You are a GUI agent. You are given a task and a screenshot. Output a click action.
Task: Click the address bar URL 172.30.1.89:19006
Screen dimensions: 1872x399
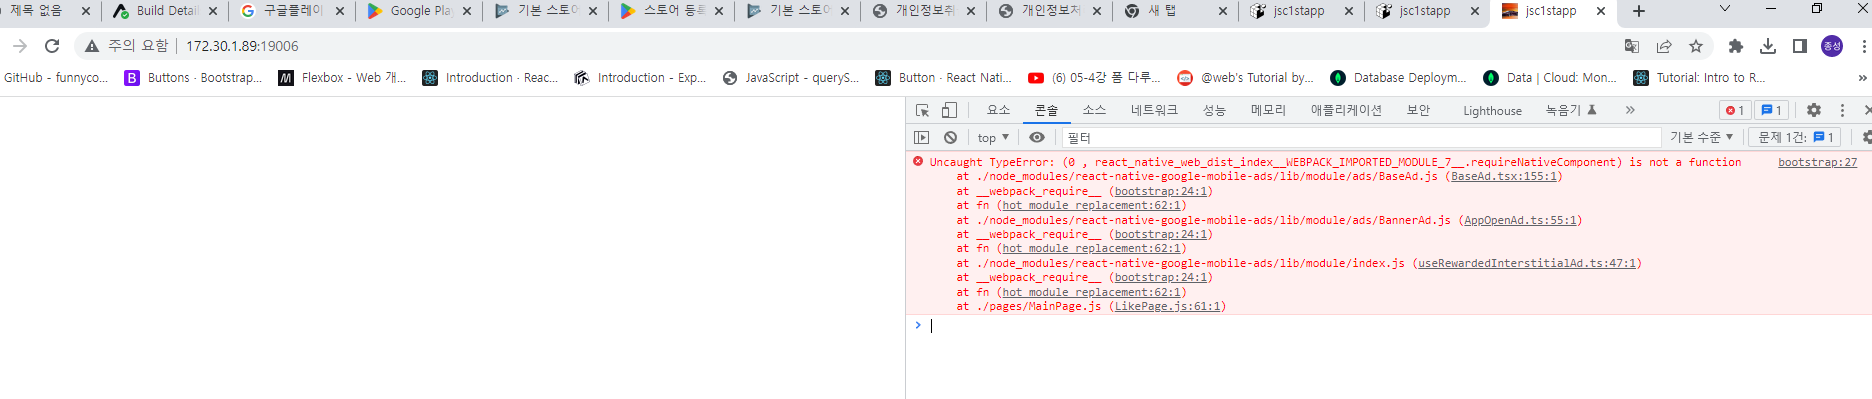point(242,46)
